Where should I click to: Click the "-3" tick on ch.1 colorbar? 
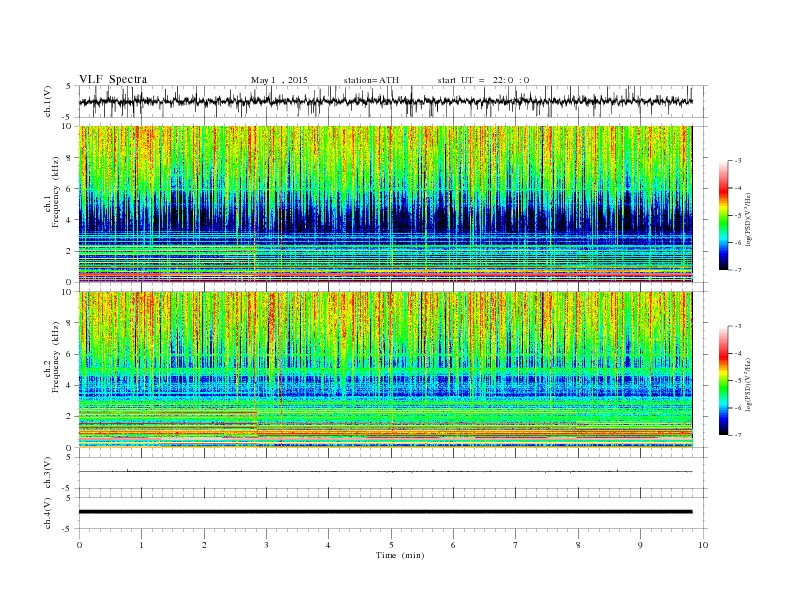737,161
